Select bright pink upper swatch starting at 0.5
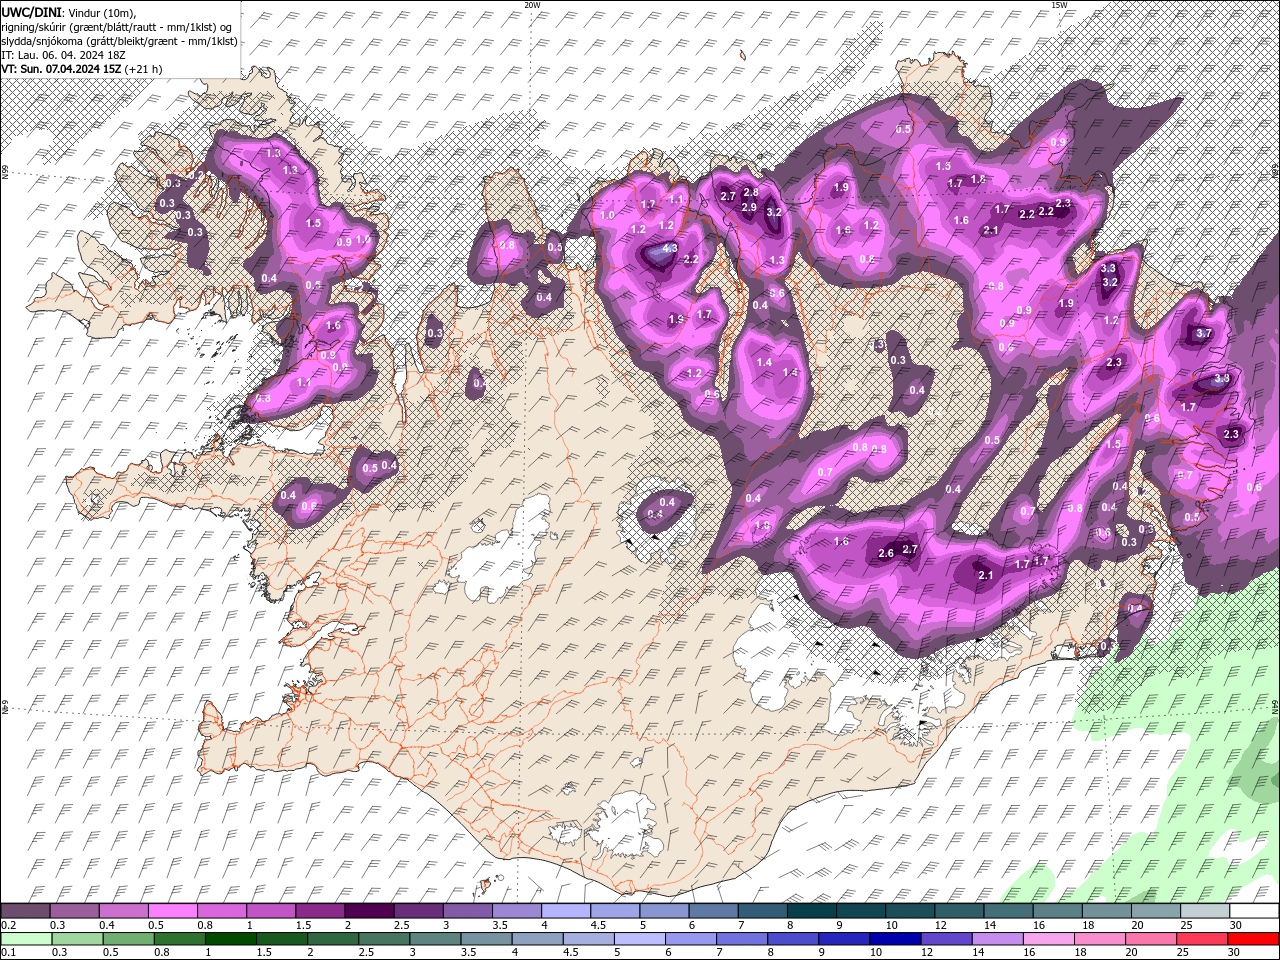 pos(172,911)
